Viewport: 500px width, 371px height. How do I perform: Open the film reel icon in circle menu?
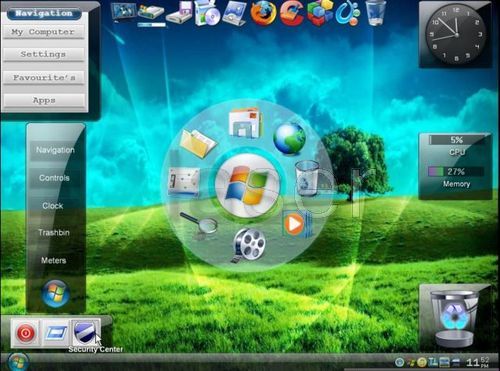click(x=249, y=245)
